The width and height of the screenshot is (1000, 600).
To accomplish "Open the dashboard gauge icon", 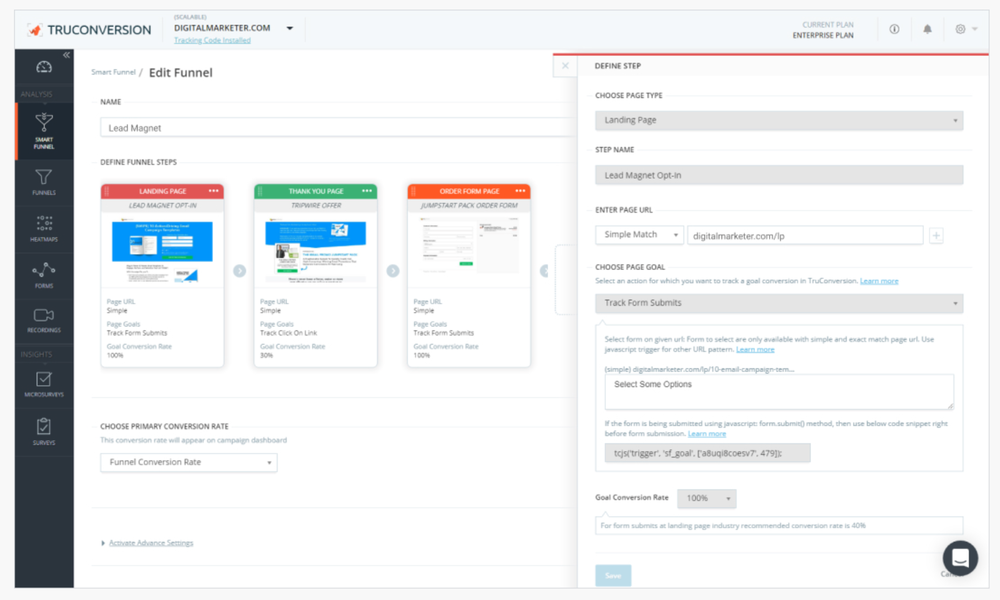I will point(44,67).
